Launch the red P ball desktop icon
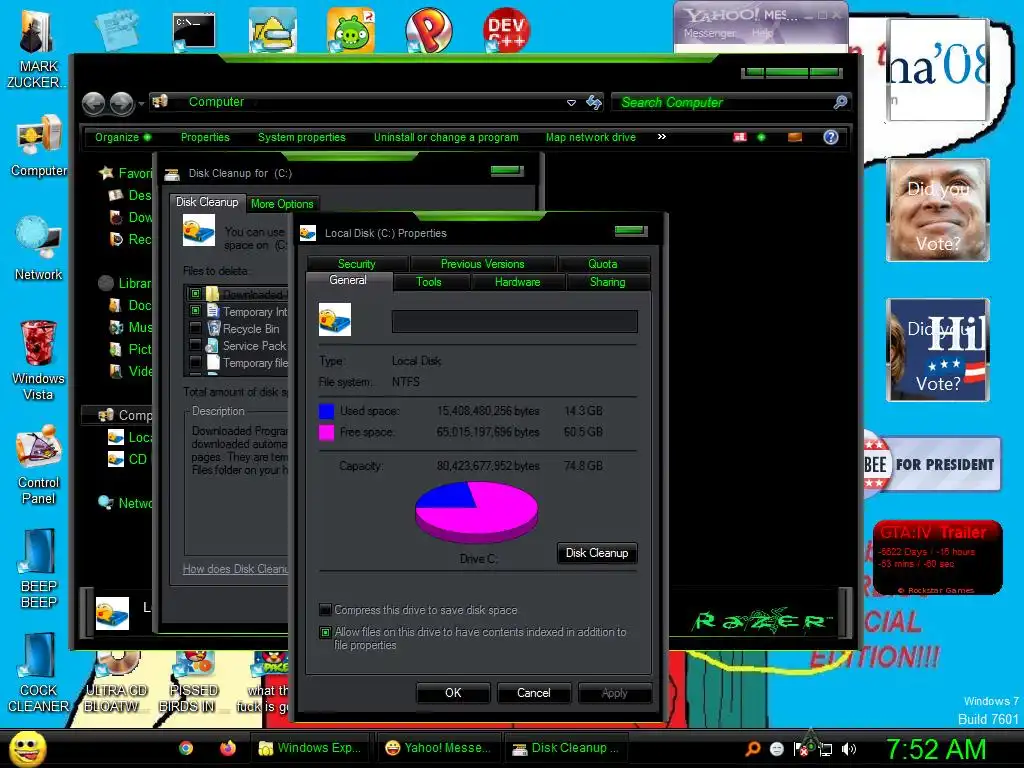Image resolution: width=1024 pixels, height=768 pixels. point(428,30)
